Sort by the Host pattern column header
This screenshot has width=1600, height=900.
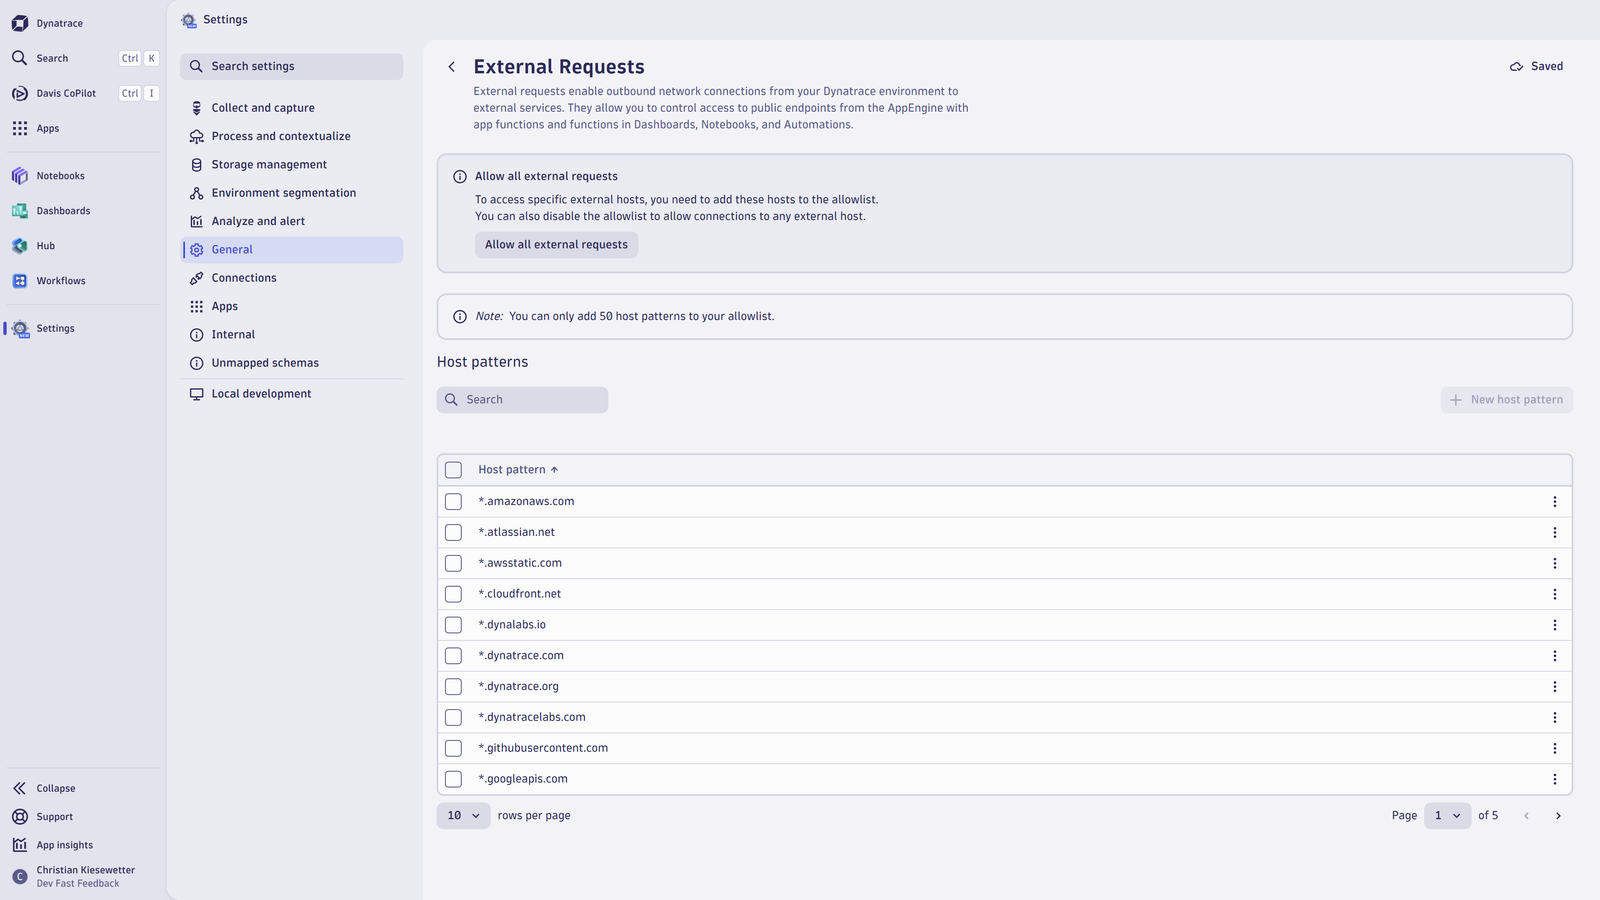click(x=518, y=470)
